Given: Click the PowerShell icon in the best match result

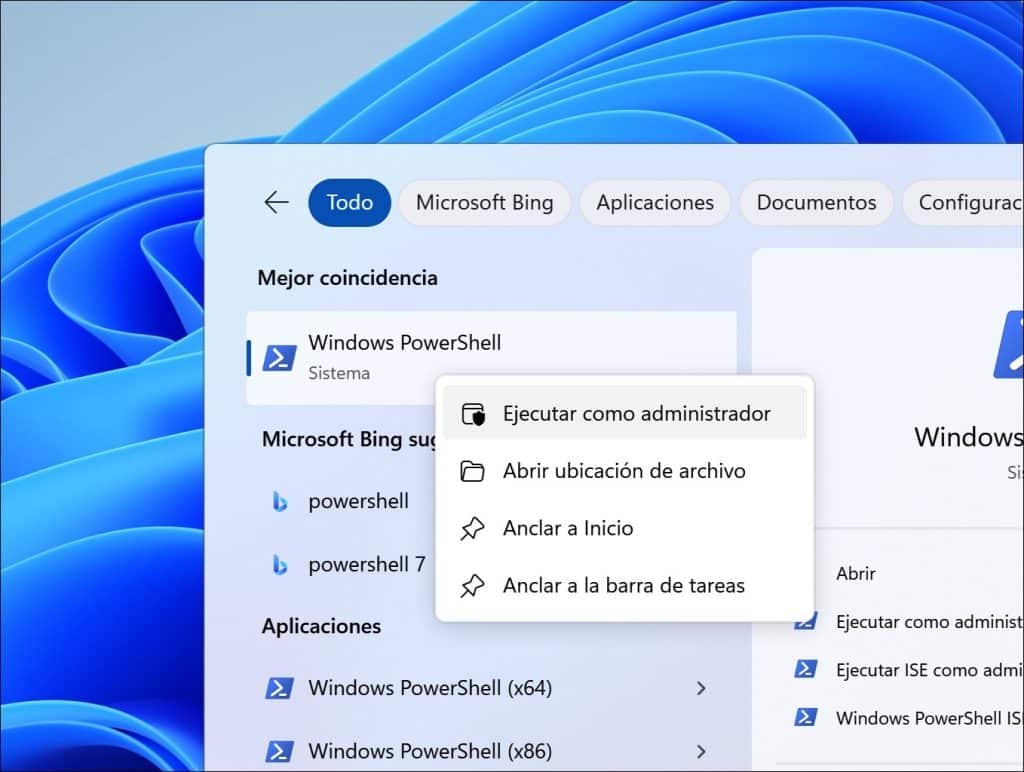Looking at the screenshot, I should (281, 355).
